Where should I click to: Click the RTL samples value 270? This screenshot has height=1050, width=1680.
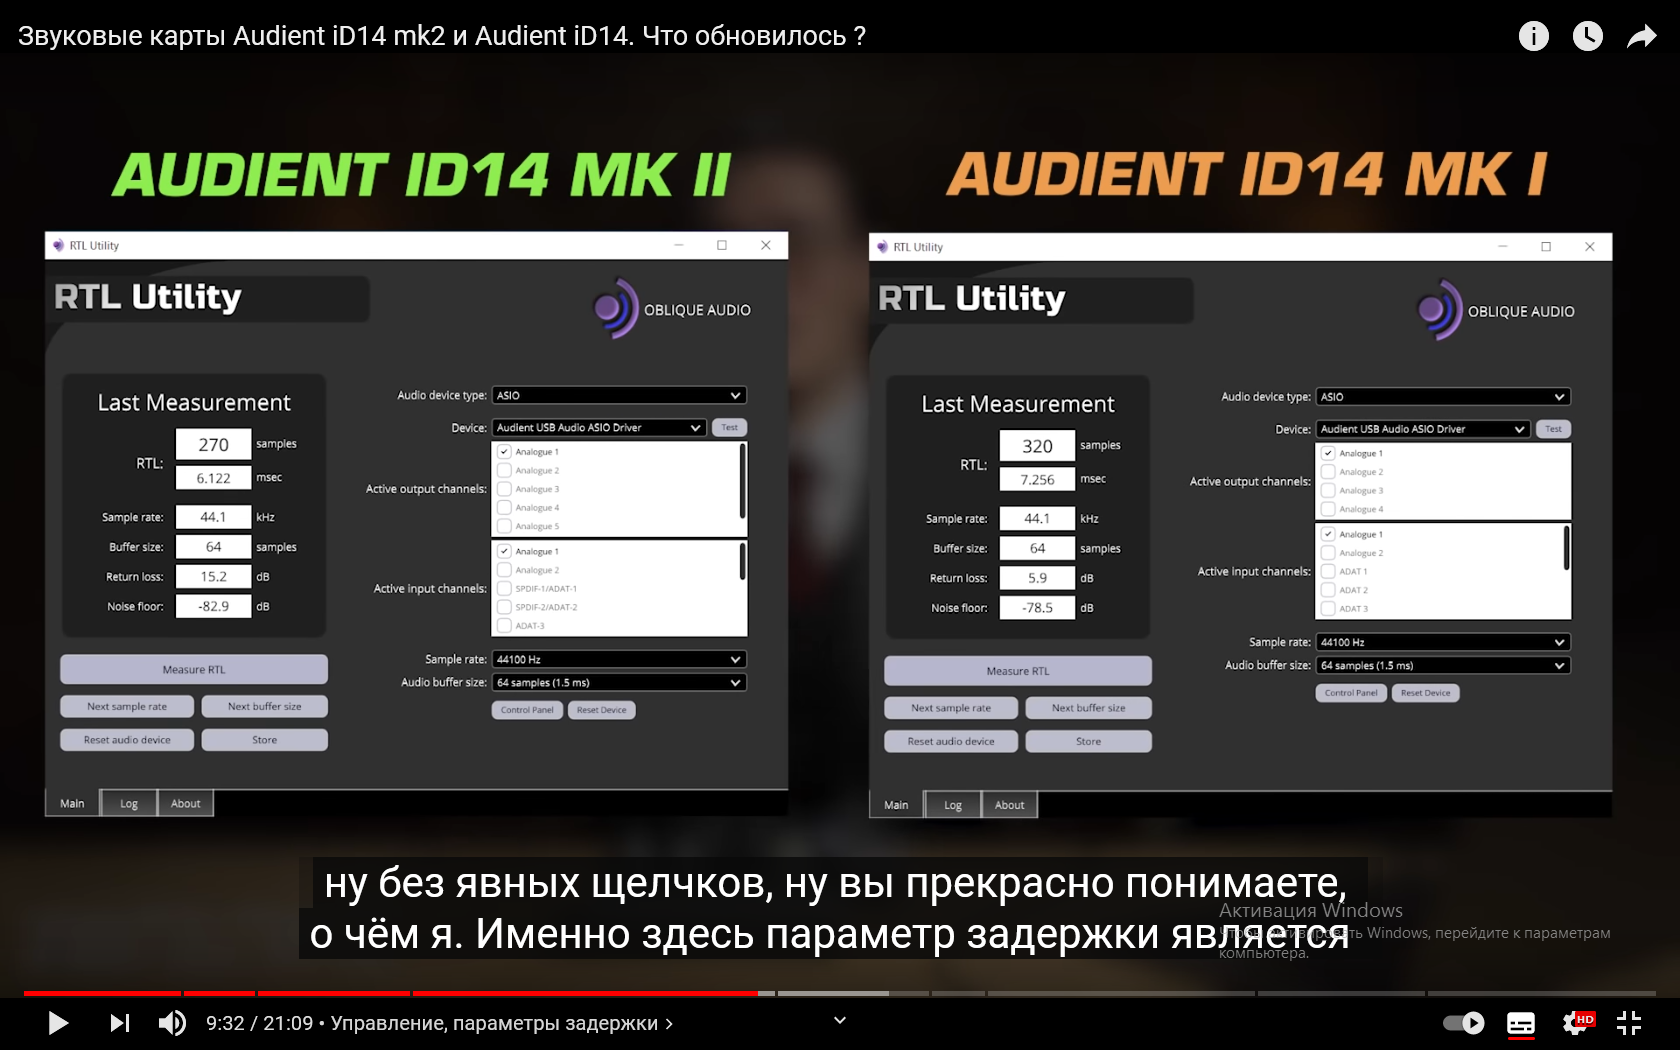pyautogui.click(x=213, y=444)
